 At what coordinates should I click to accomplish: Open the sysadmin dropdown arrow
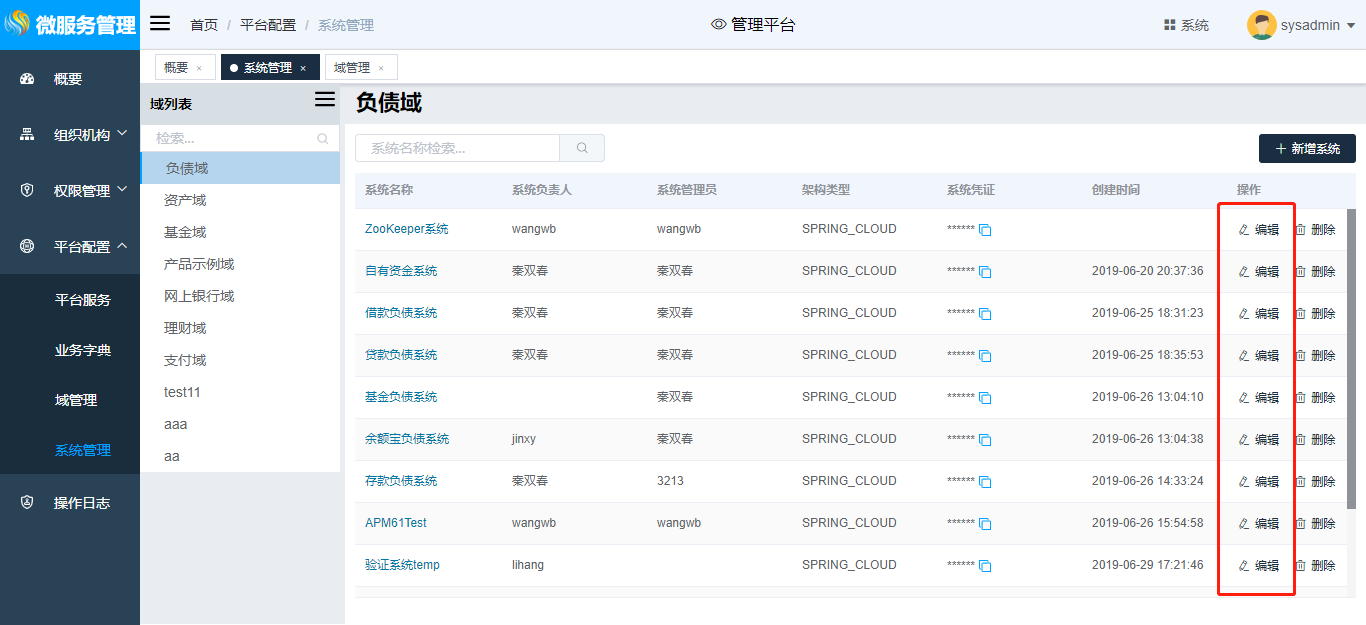pyautogui.click(x=1351, y=26)
